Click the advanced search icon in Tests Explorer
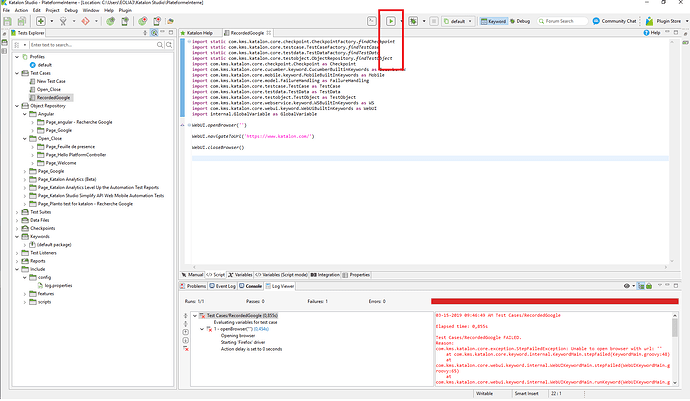690x401 pixels. (x=169, y=45)
